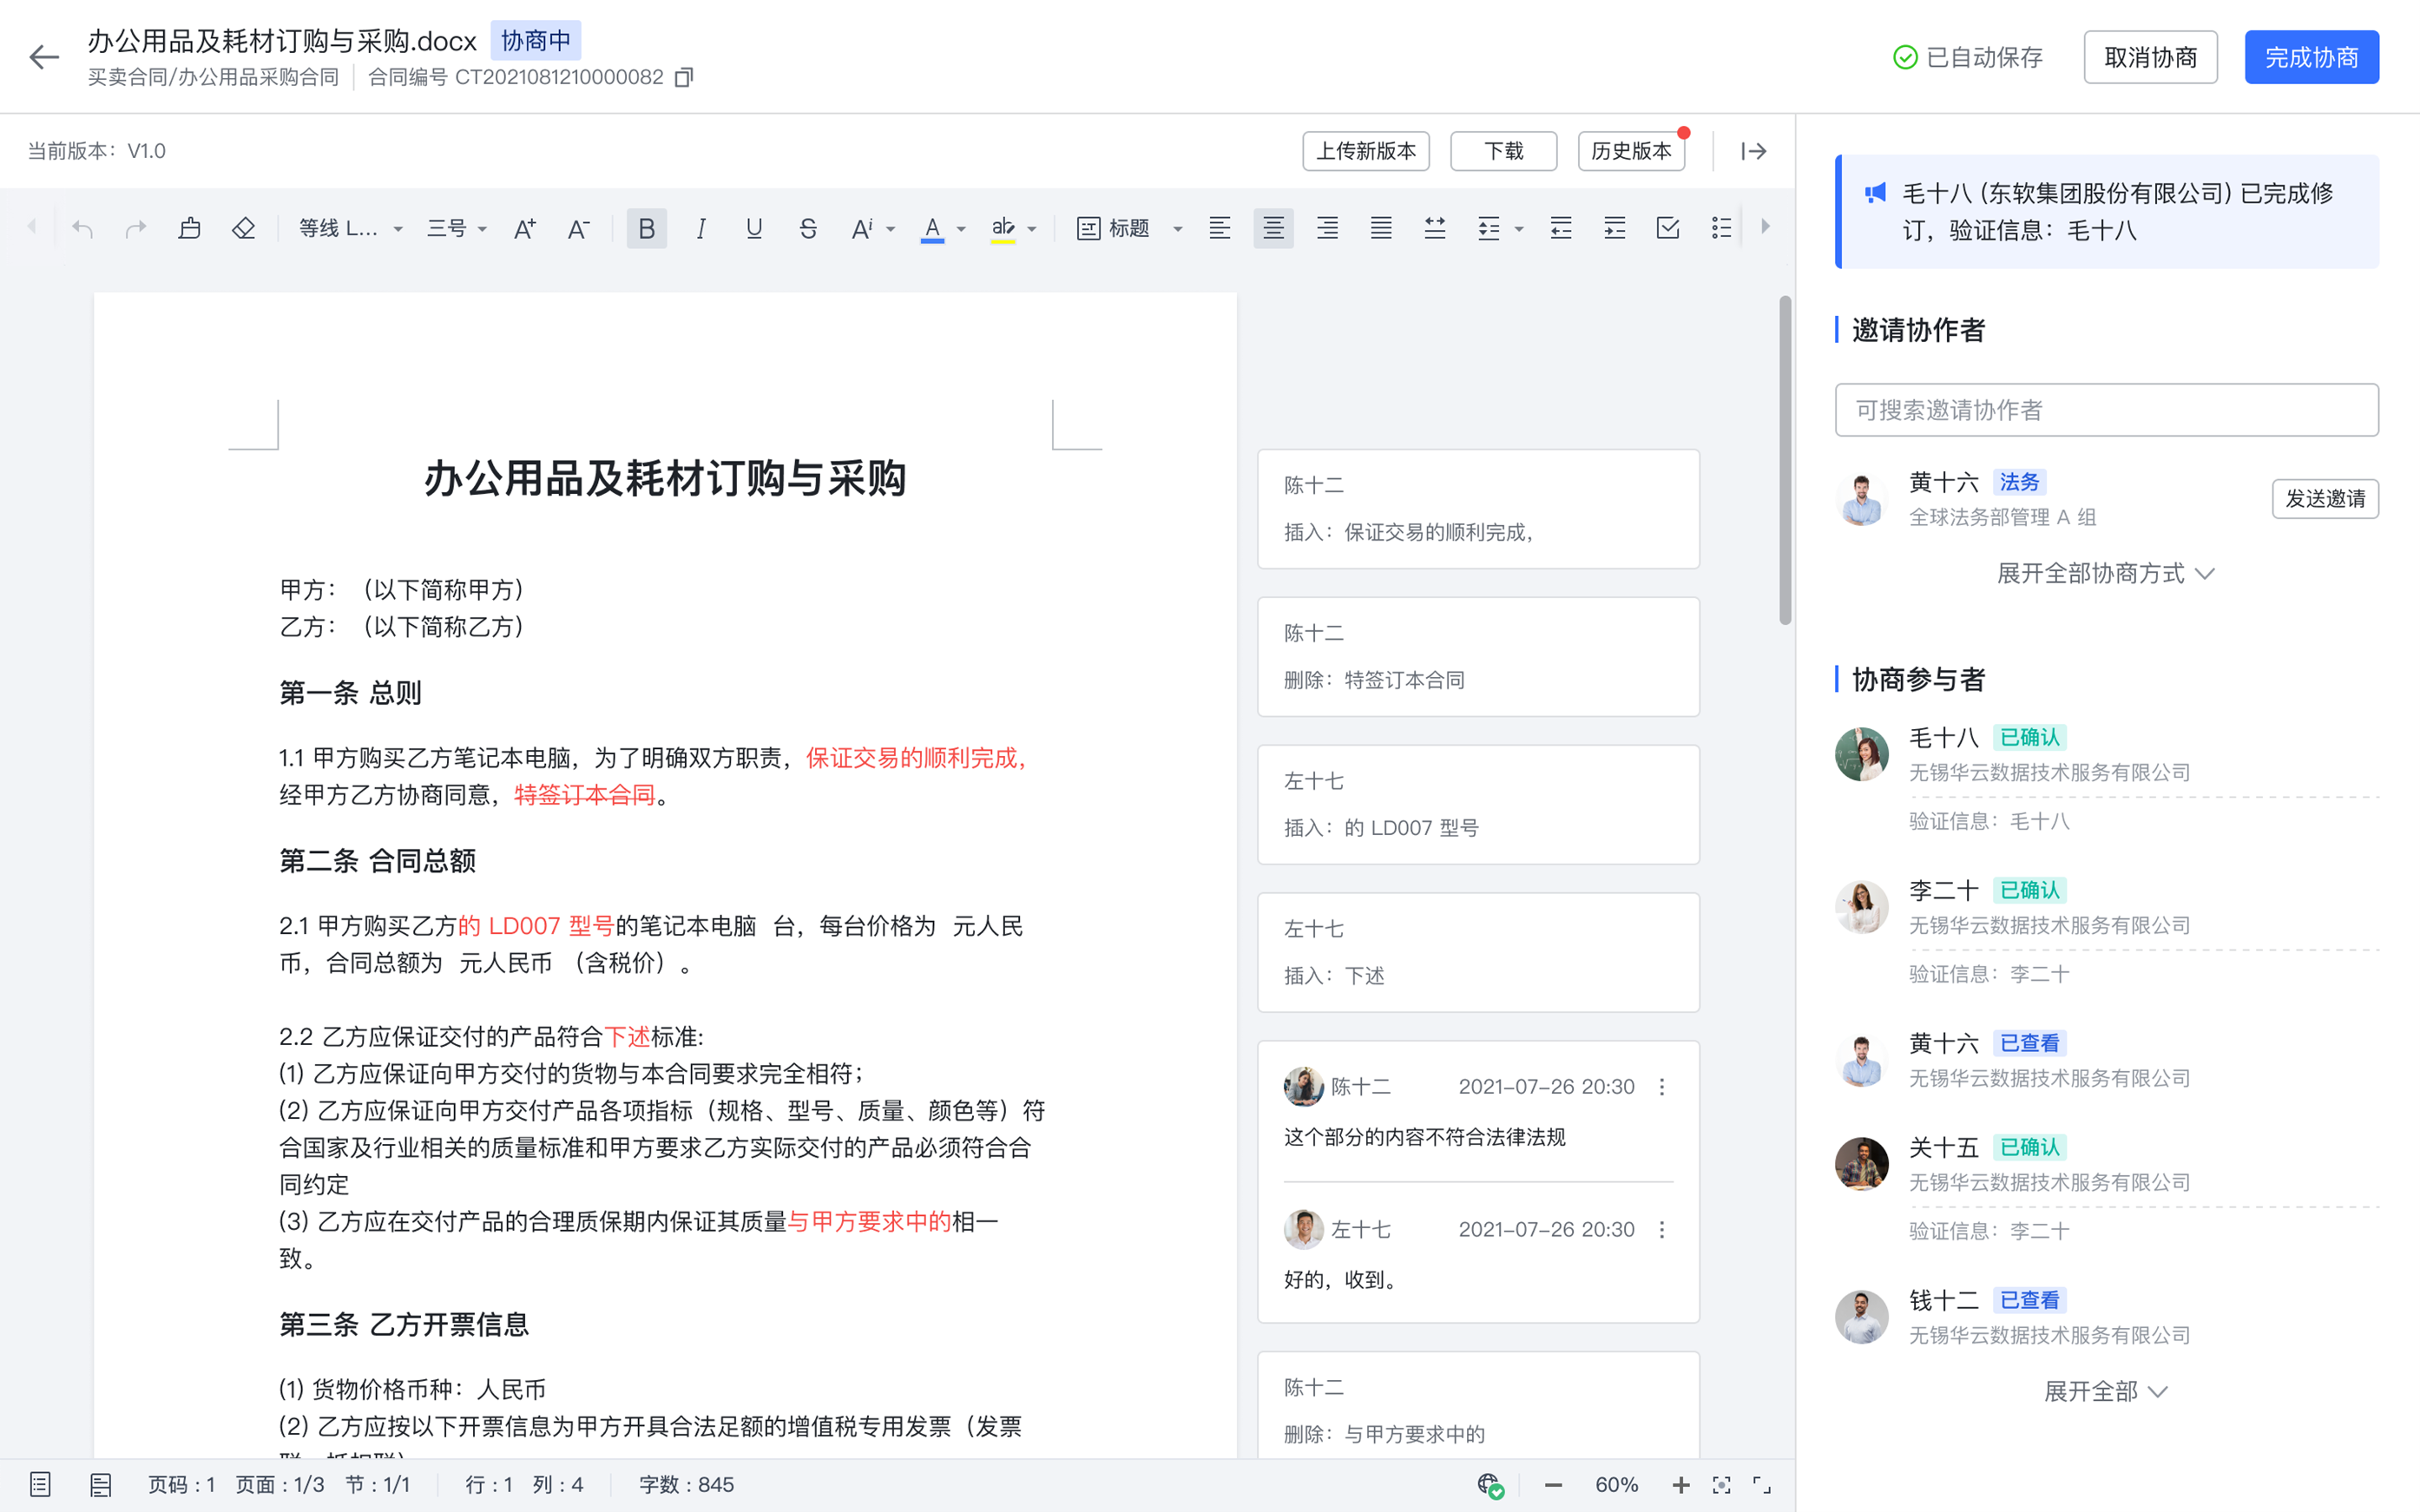Toggle bold formatting

646,229
